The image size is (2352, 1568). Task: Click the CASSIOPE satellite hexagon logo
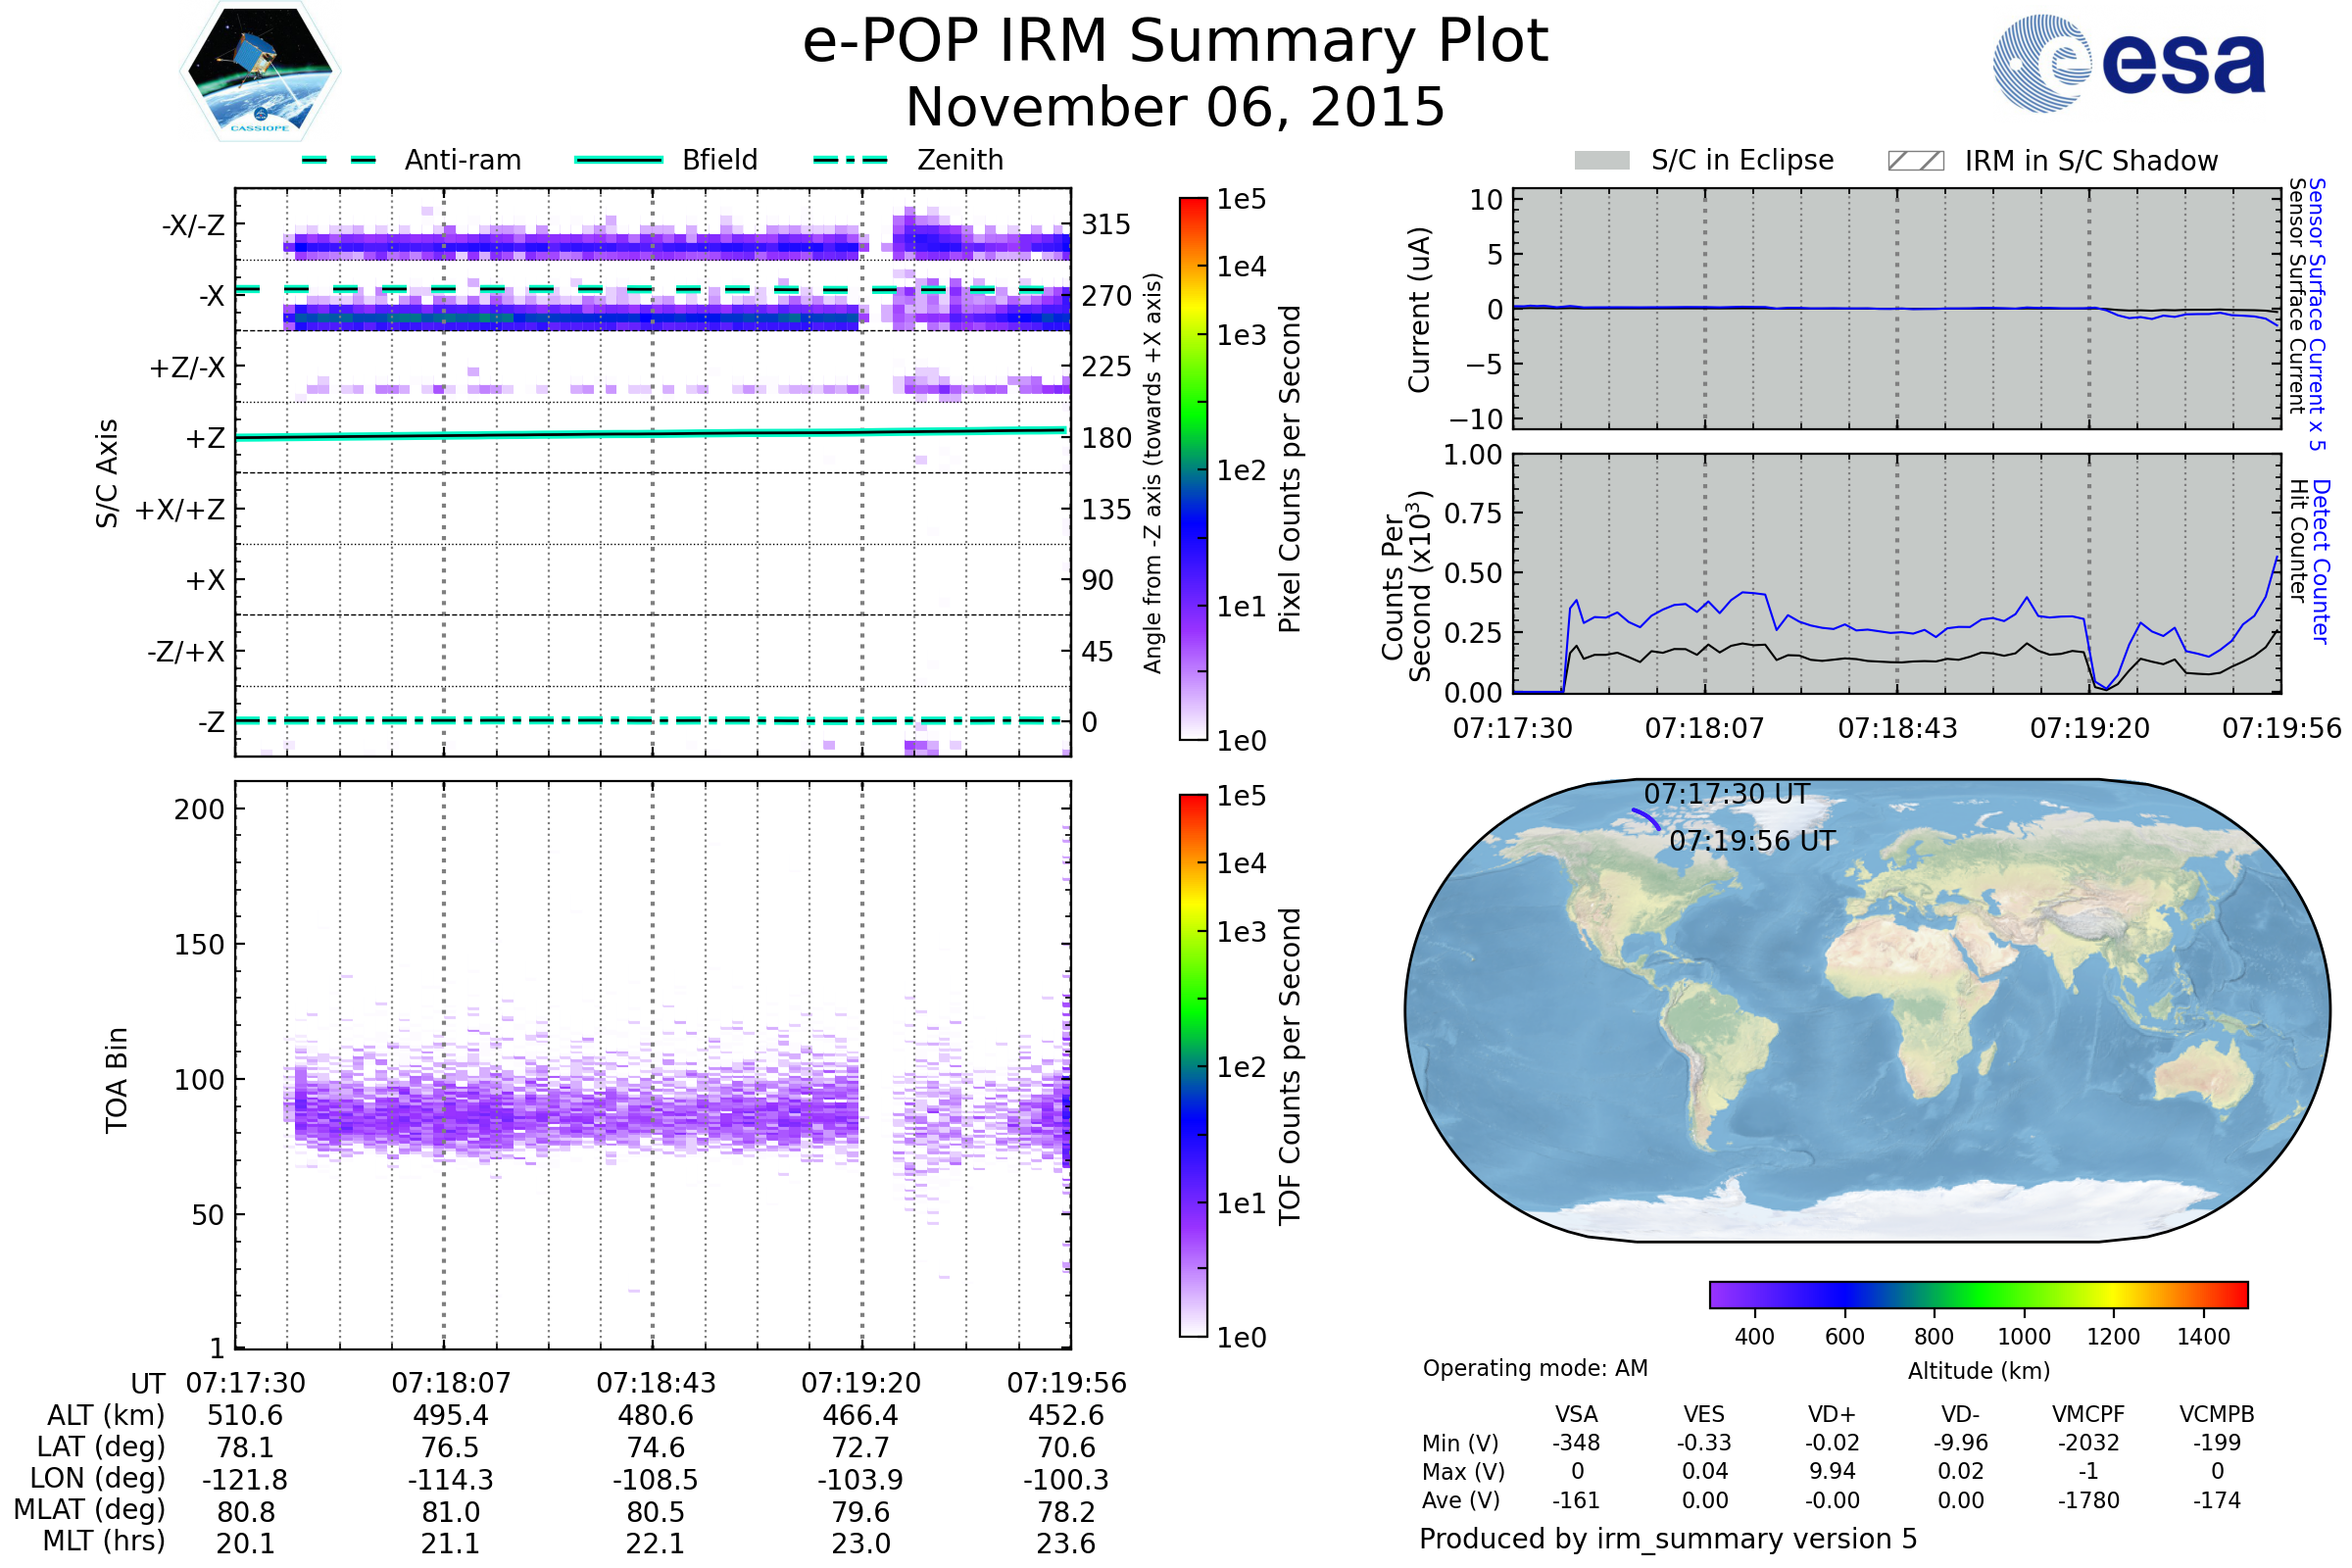260,72
